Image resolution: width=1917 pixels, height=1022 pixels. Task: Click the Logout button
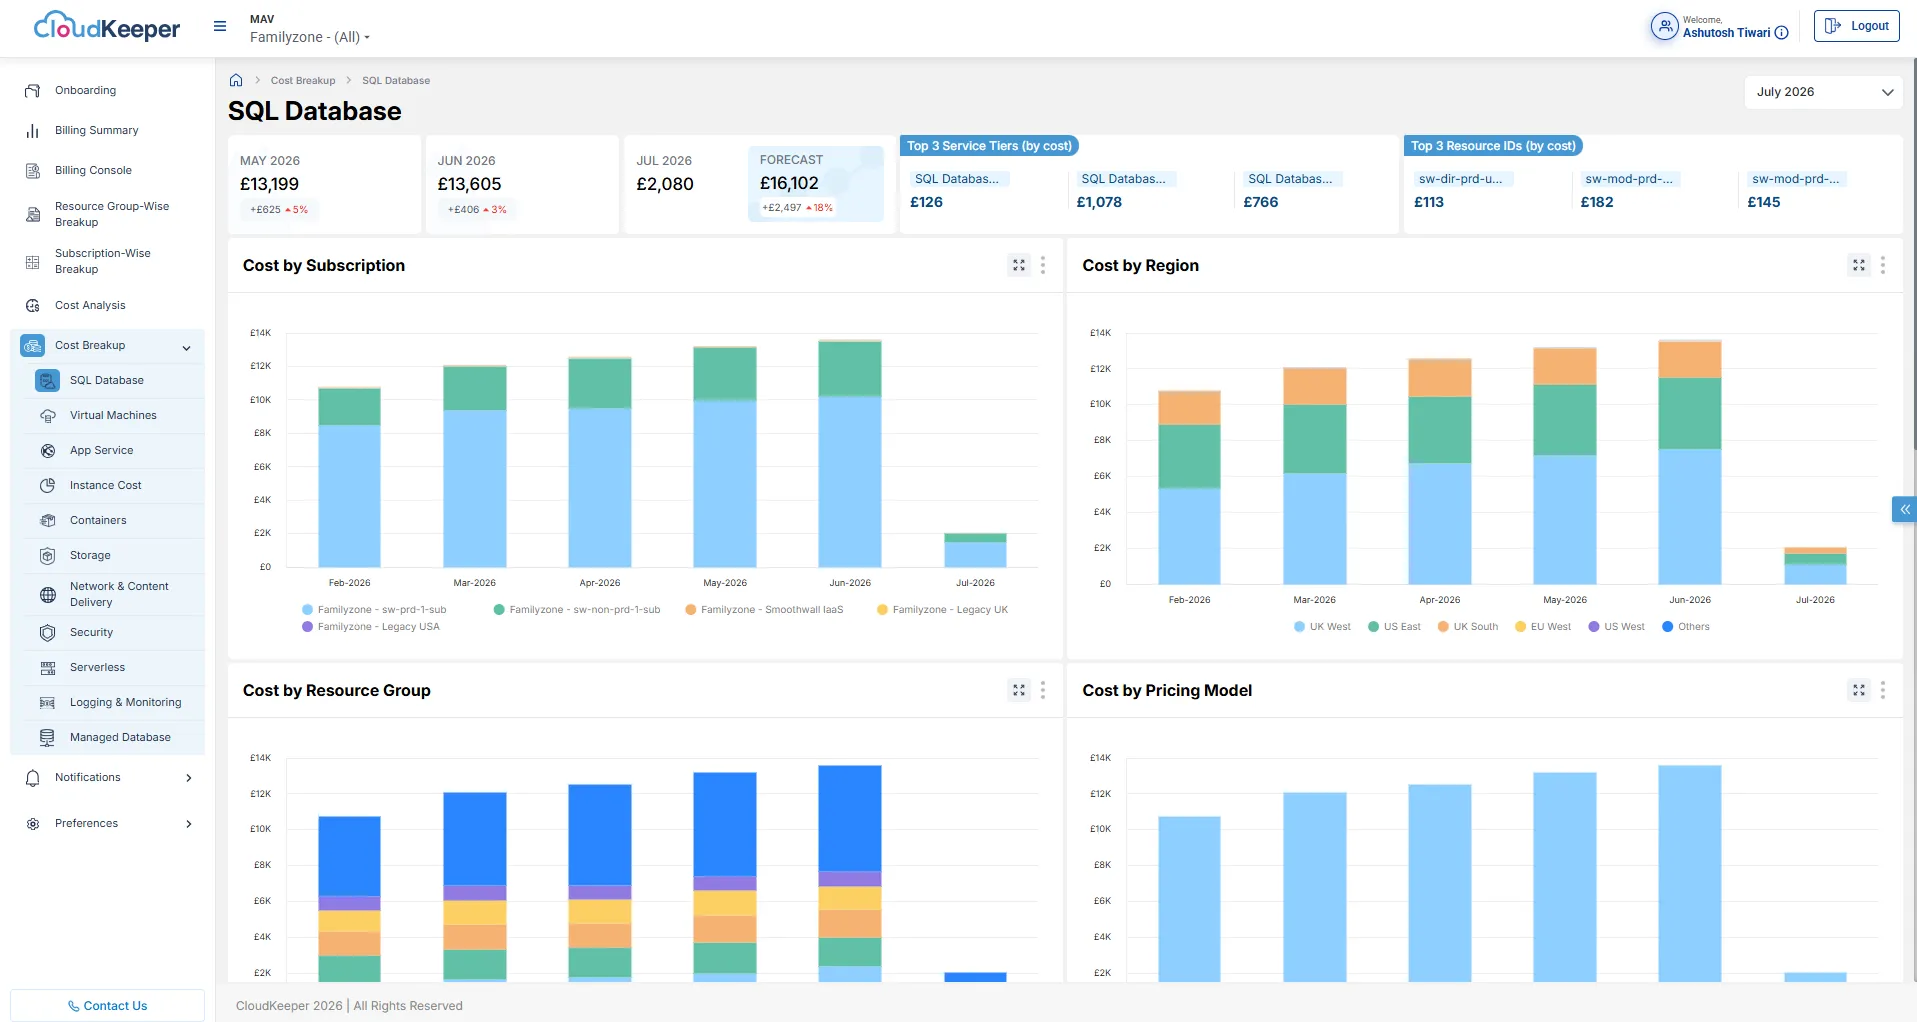(1857, 26)
